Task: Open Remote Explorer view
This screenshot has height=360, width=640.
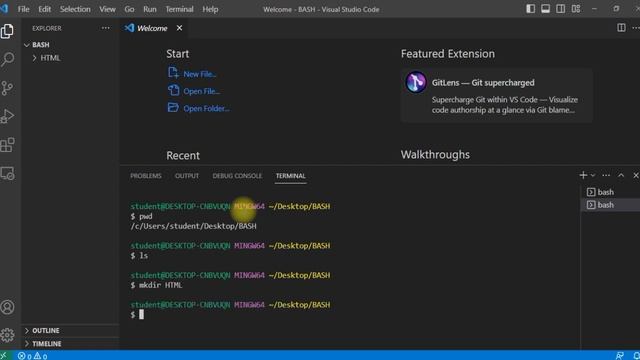Action: 7,173
